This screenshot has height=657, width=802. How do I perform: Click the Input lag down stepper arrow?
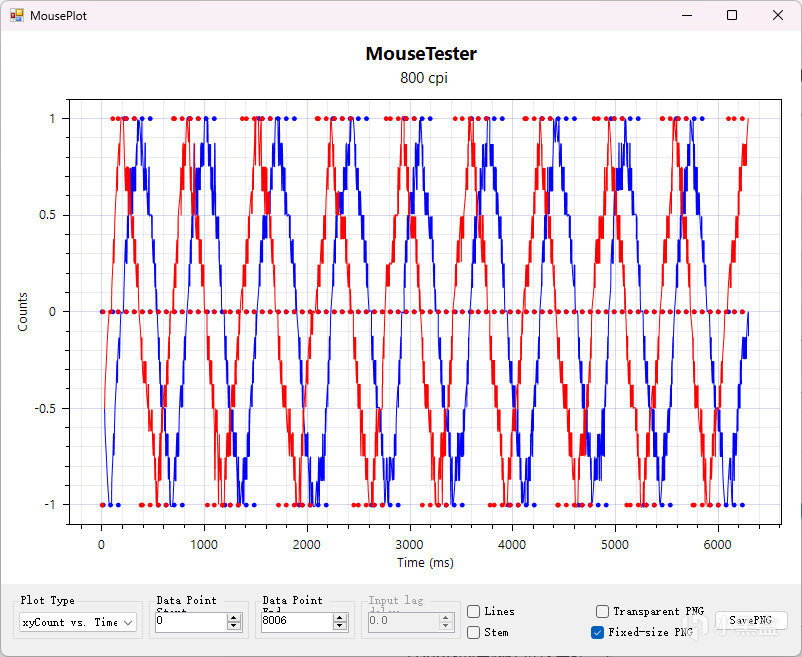click(445, 626)
